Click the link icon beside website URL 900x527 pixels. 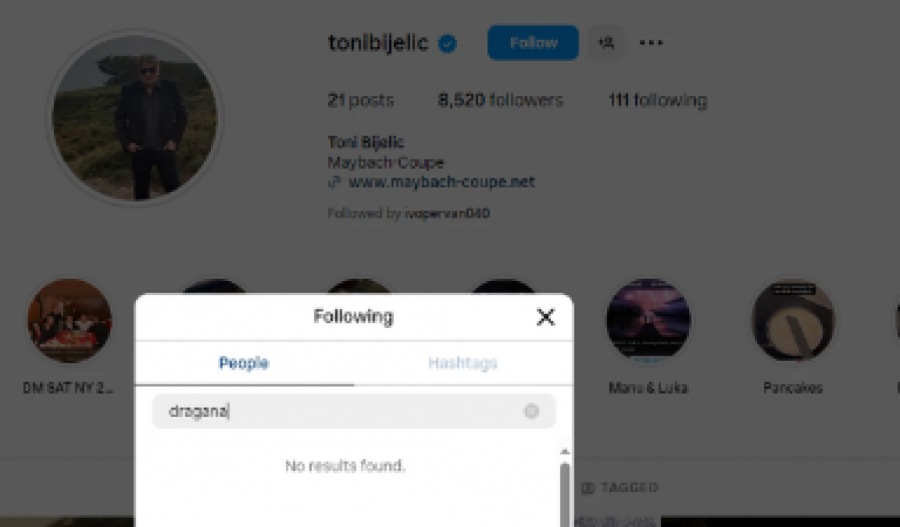[x=334, y=182]
